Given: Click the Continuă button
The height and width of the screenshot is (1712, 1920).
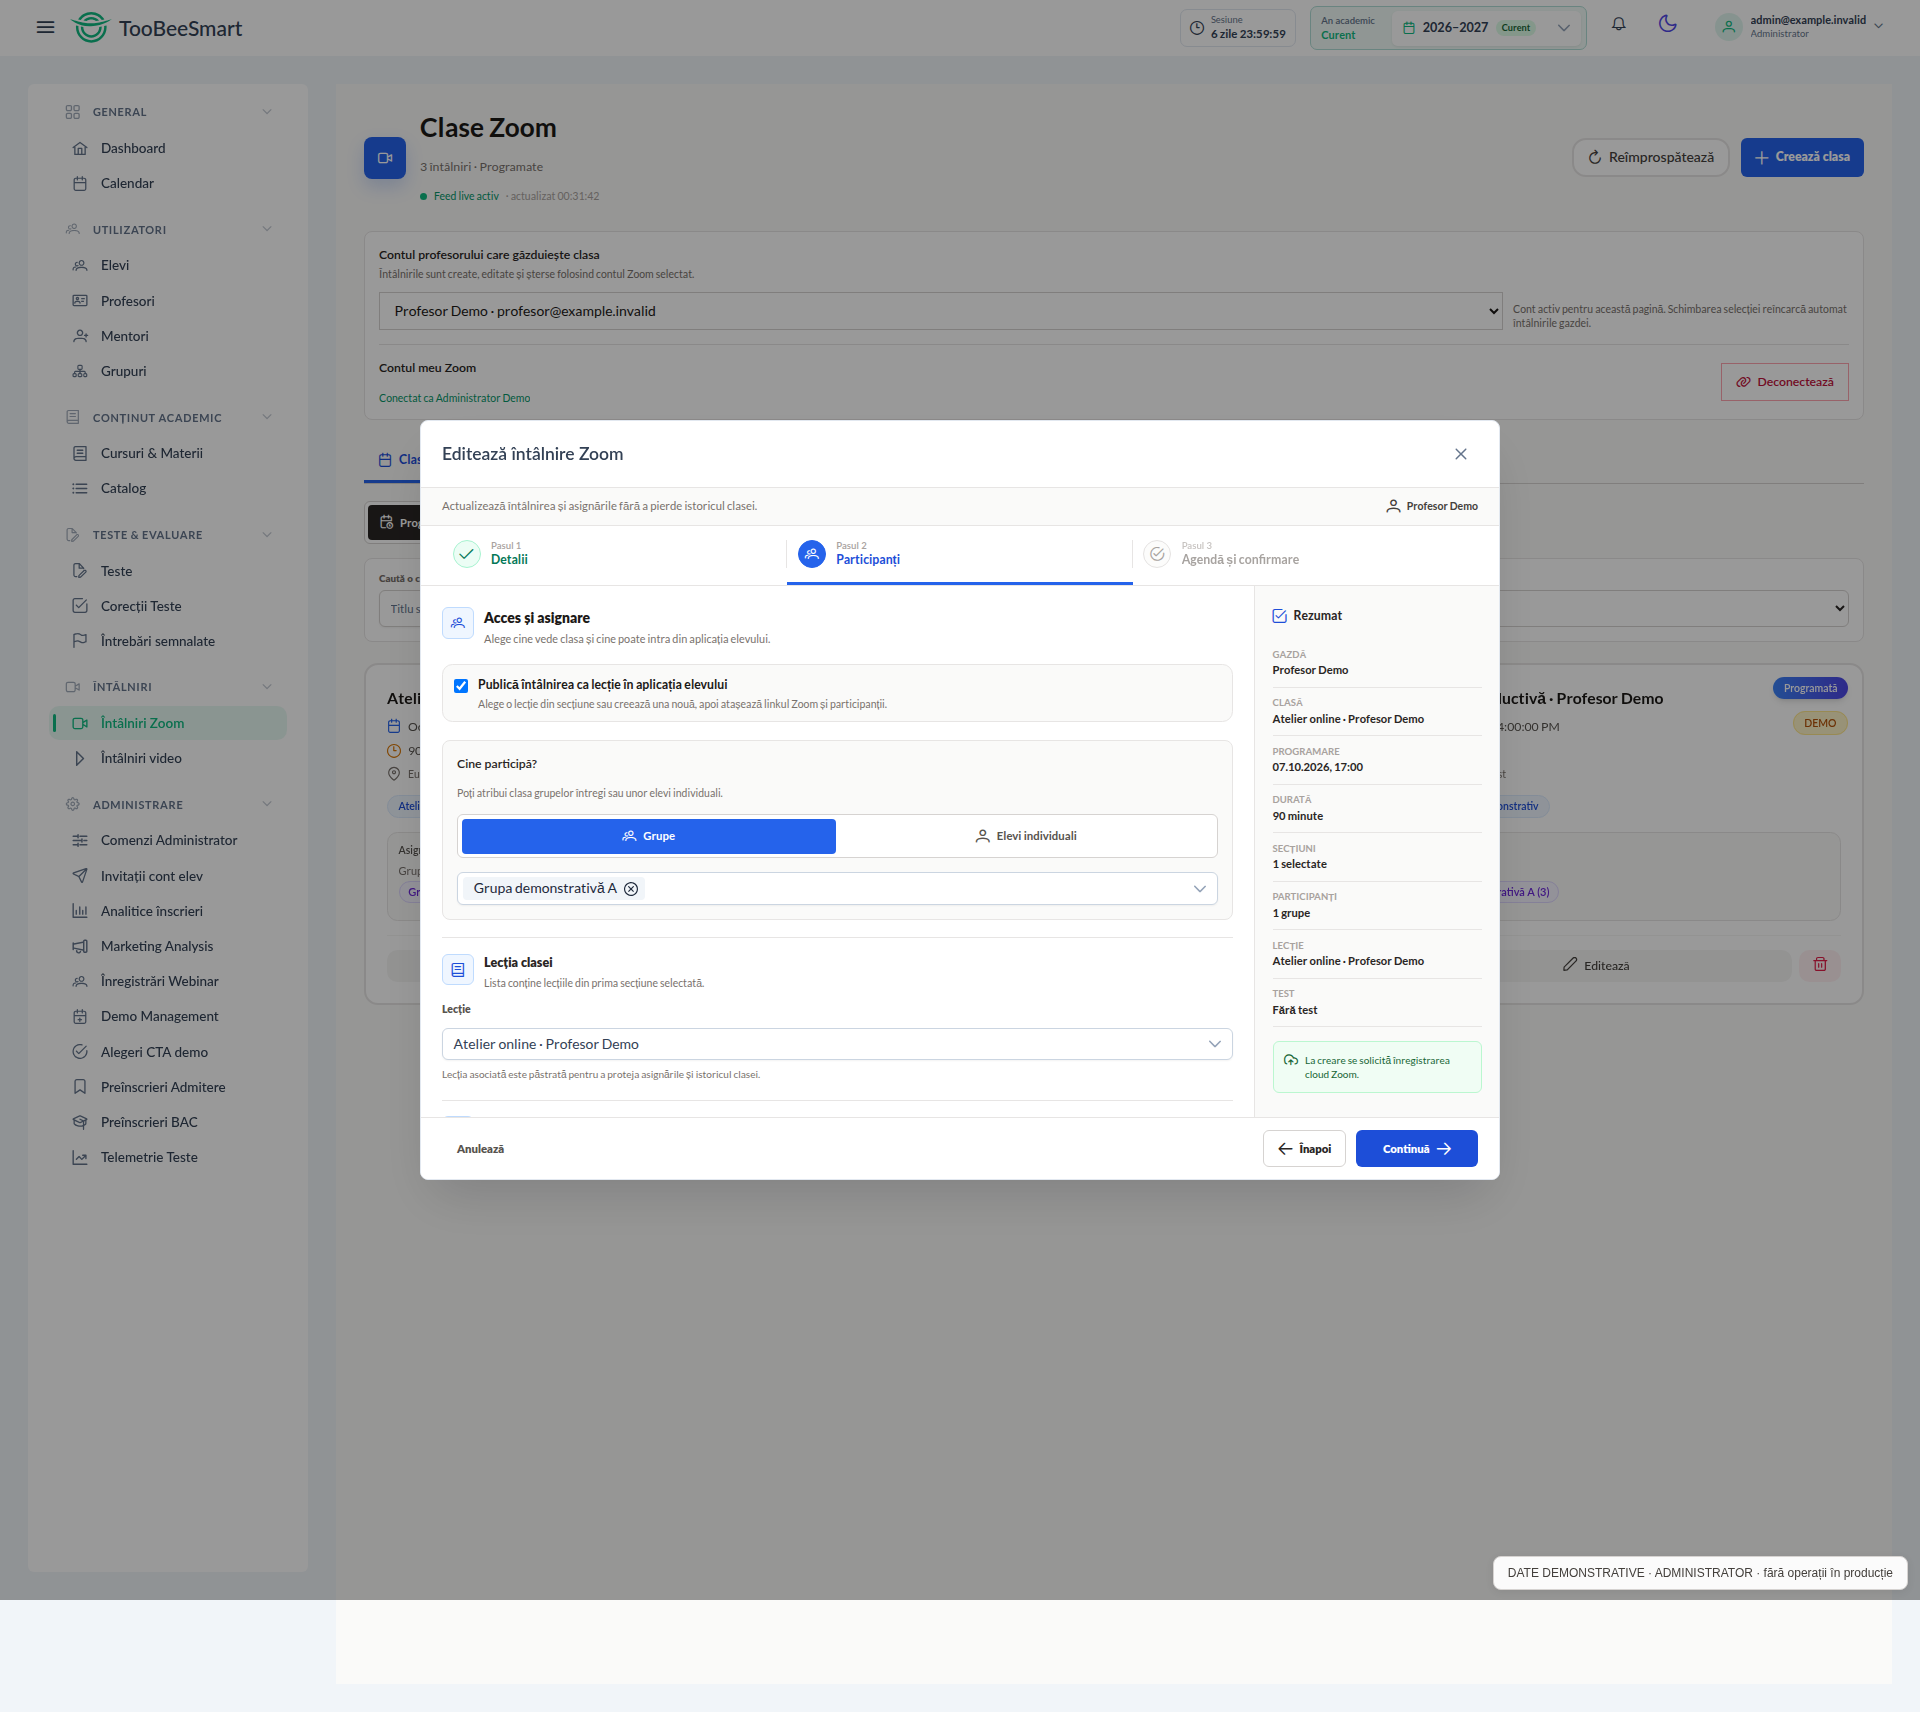Looking at the screenshot, I should pos(1416,1149).
